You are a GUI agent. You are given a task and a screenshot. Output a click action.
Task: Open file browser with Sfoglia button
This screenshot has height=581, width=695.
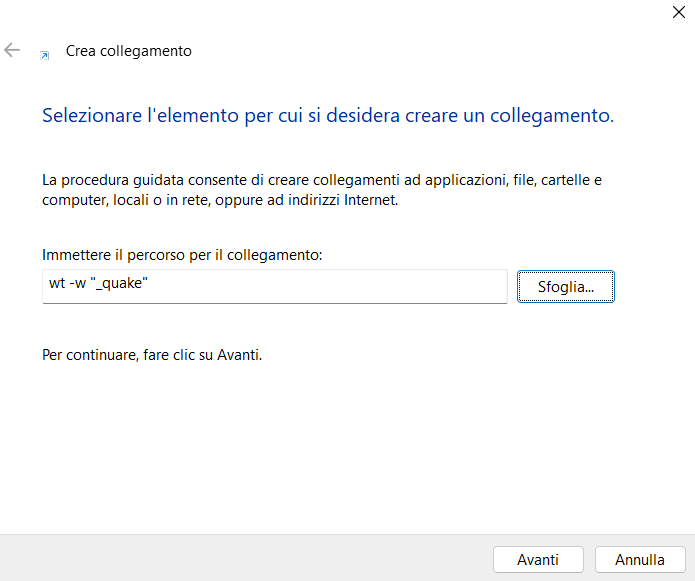click(565, 286)
